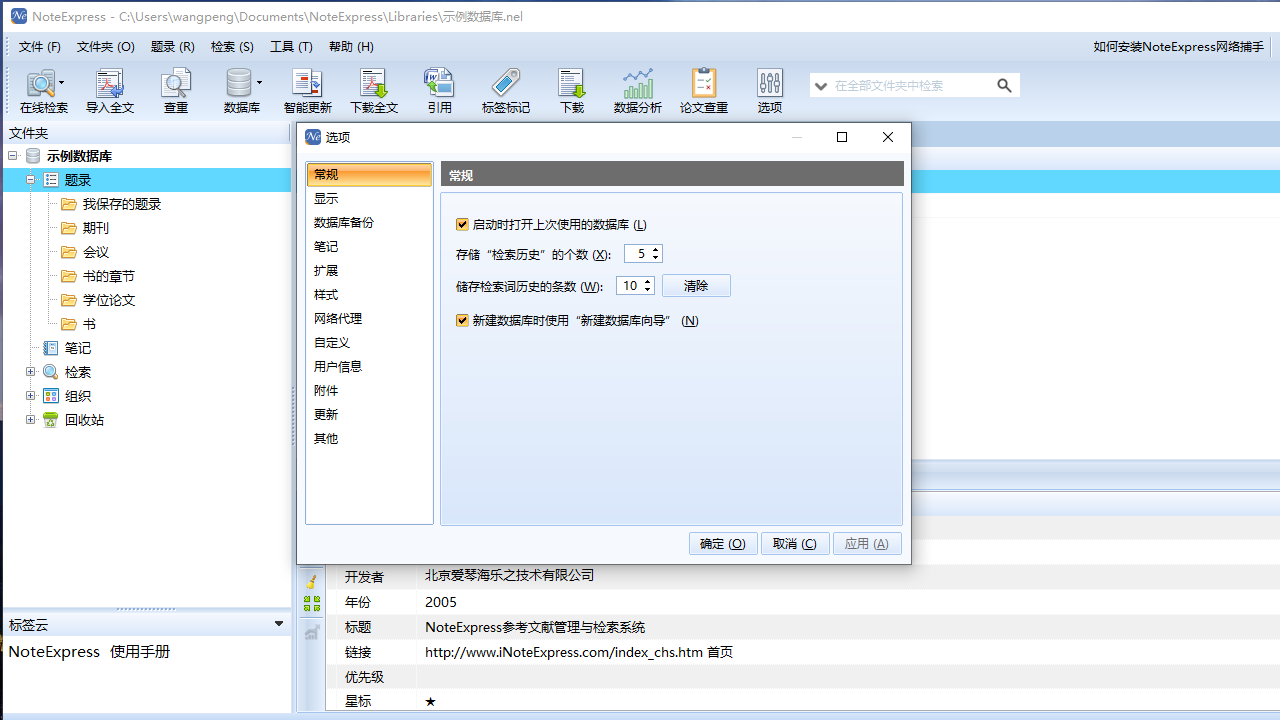Expand the 组织 tree node
1280x720 pixels.
pos(31,395)
